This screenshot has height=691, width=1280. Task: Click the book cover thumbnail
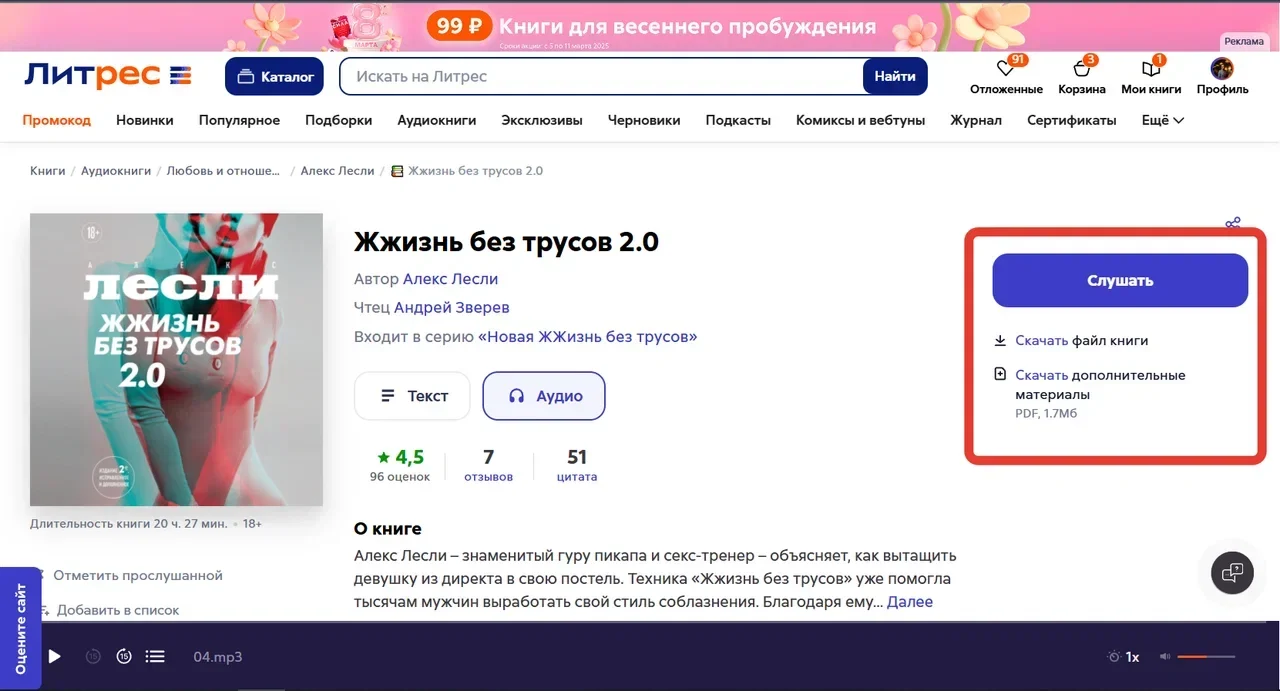click(176, 360)
